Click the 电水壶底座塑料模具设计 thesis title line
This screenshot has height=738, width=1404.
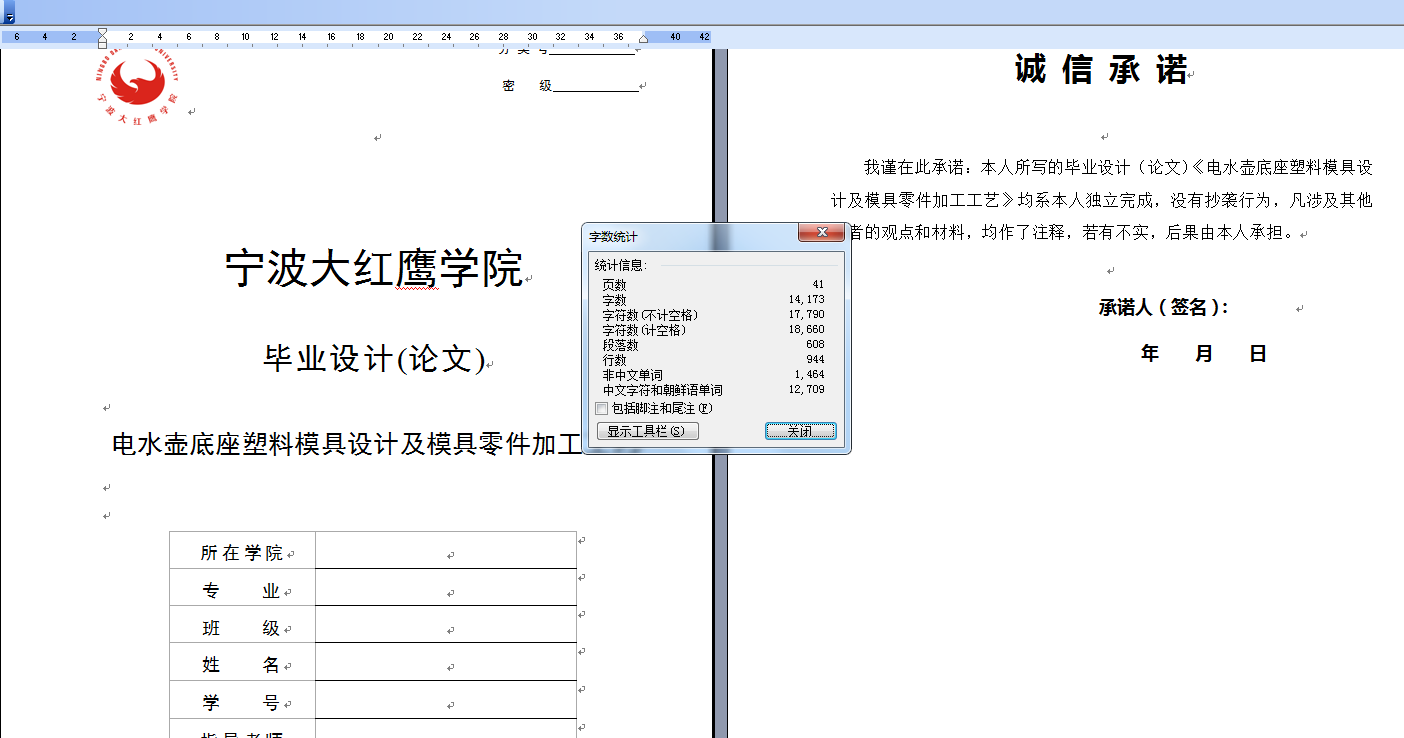346,445
